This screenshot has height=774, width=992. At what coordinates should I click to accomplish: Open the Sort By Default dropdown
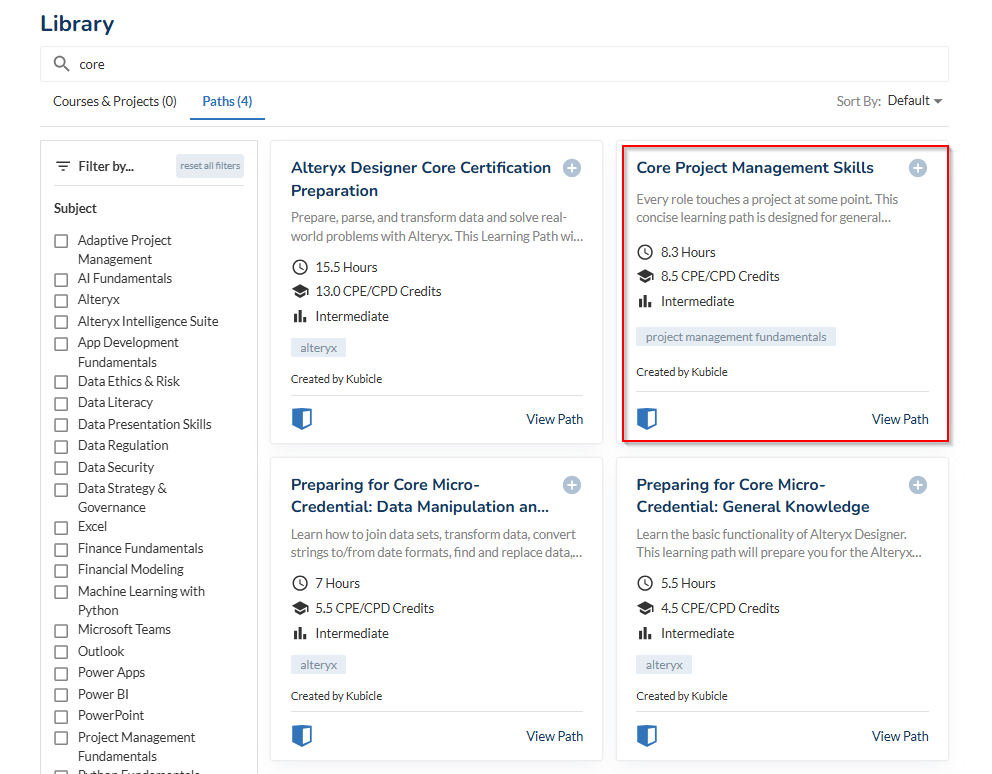coord(914,101)
